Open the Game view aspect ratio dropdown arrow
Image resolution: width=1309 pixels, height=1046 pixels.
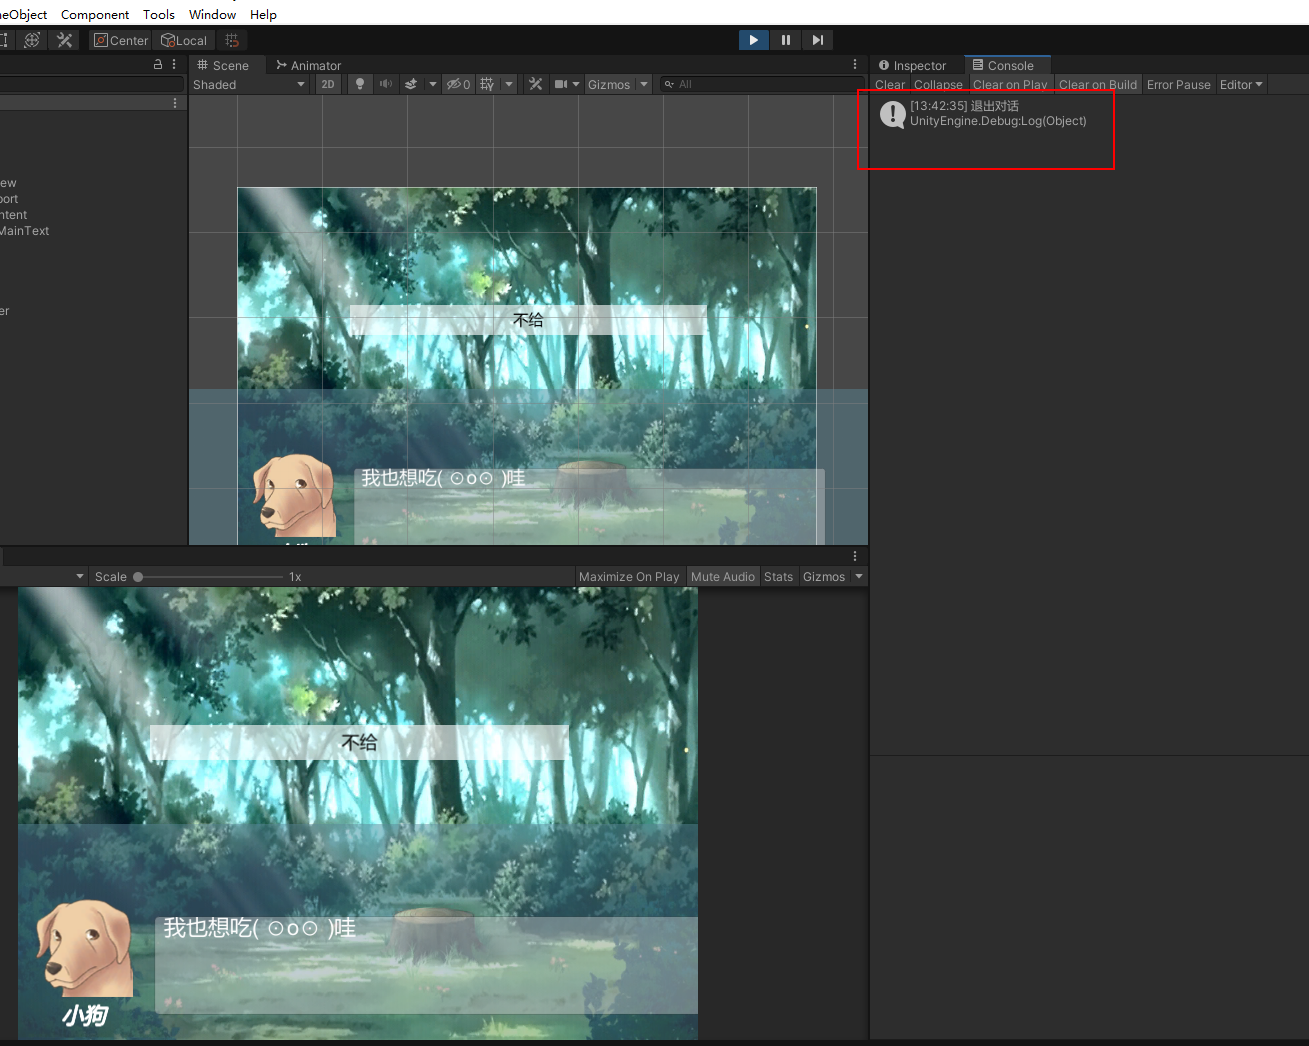[x=80, y=577]
